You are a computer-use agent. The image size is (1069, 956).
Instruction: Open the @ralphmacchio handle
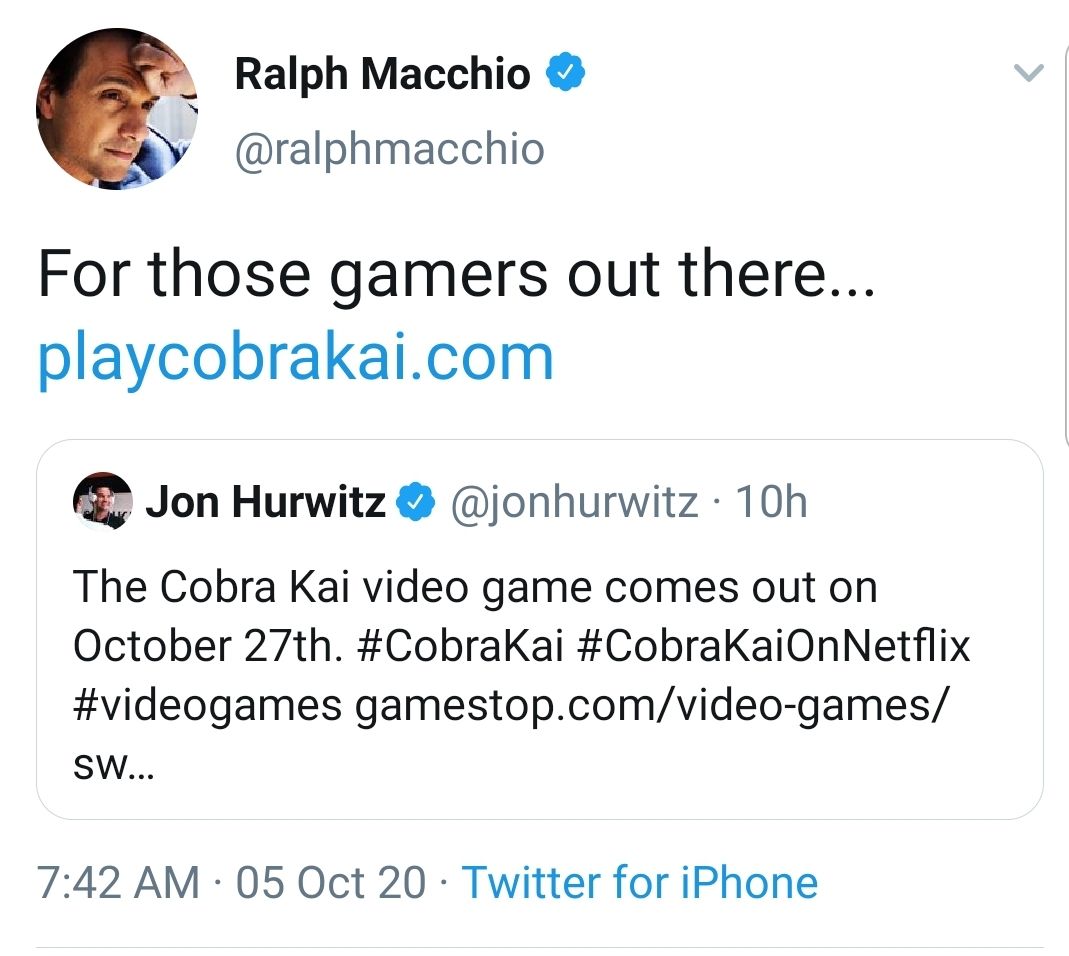point(389,149)
